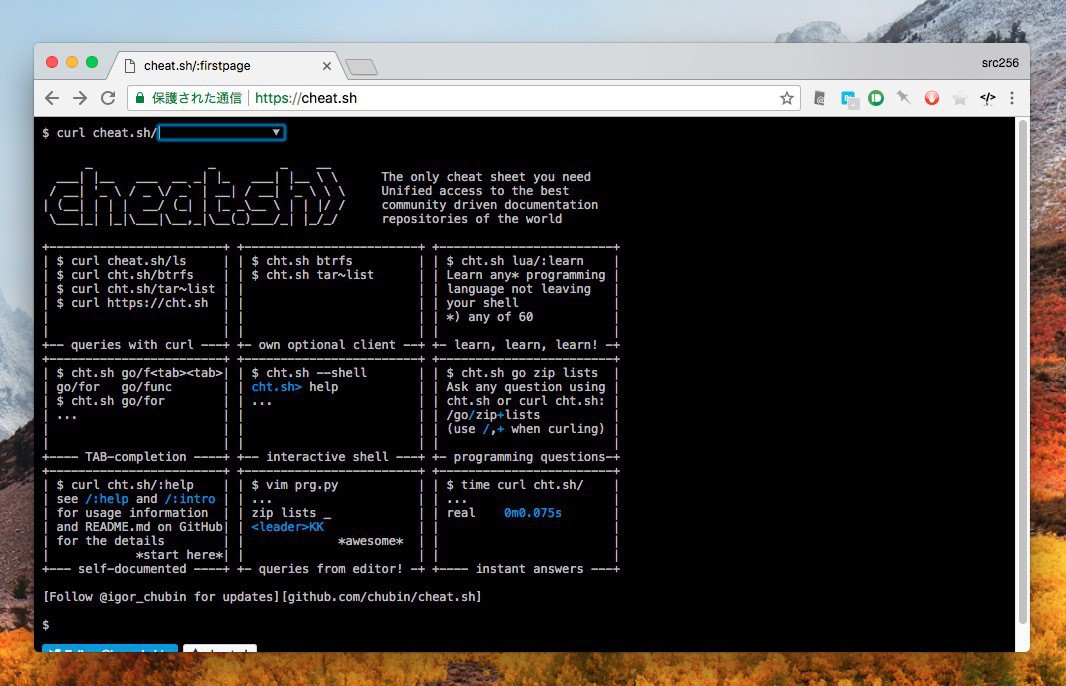The height and width of the screenshot is (686, 1066).
Task: Click the "$ cht.sh lua/:learn" line
Action: coord(515,261)
